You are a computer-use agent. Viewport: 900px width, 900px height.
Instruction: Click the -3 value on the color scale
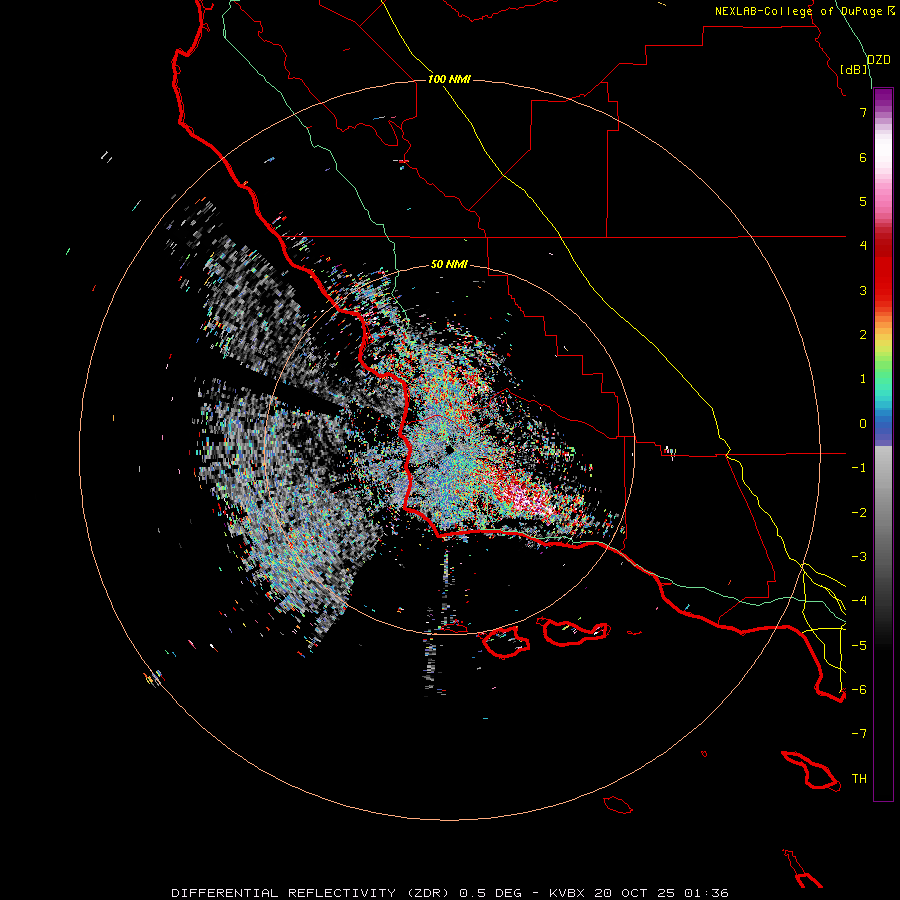point(859,557)
